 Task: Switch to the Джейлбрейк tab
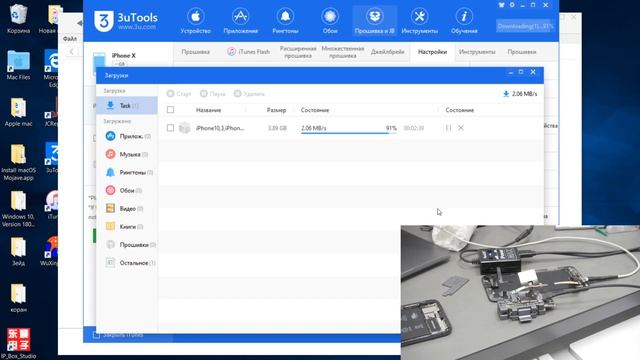coord(387,52)
